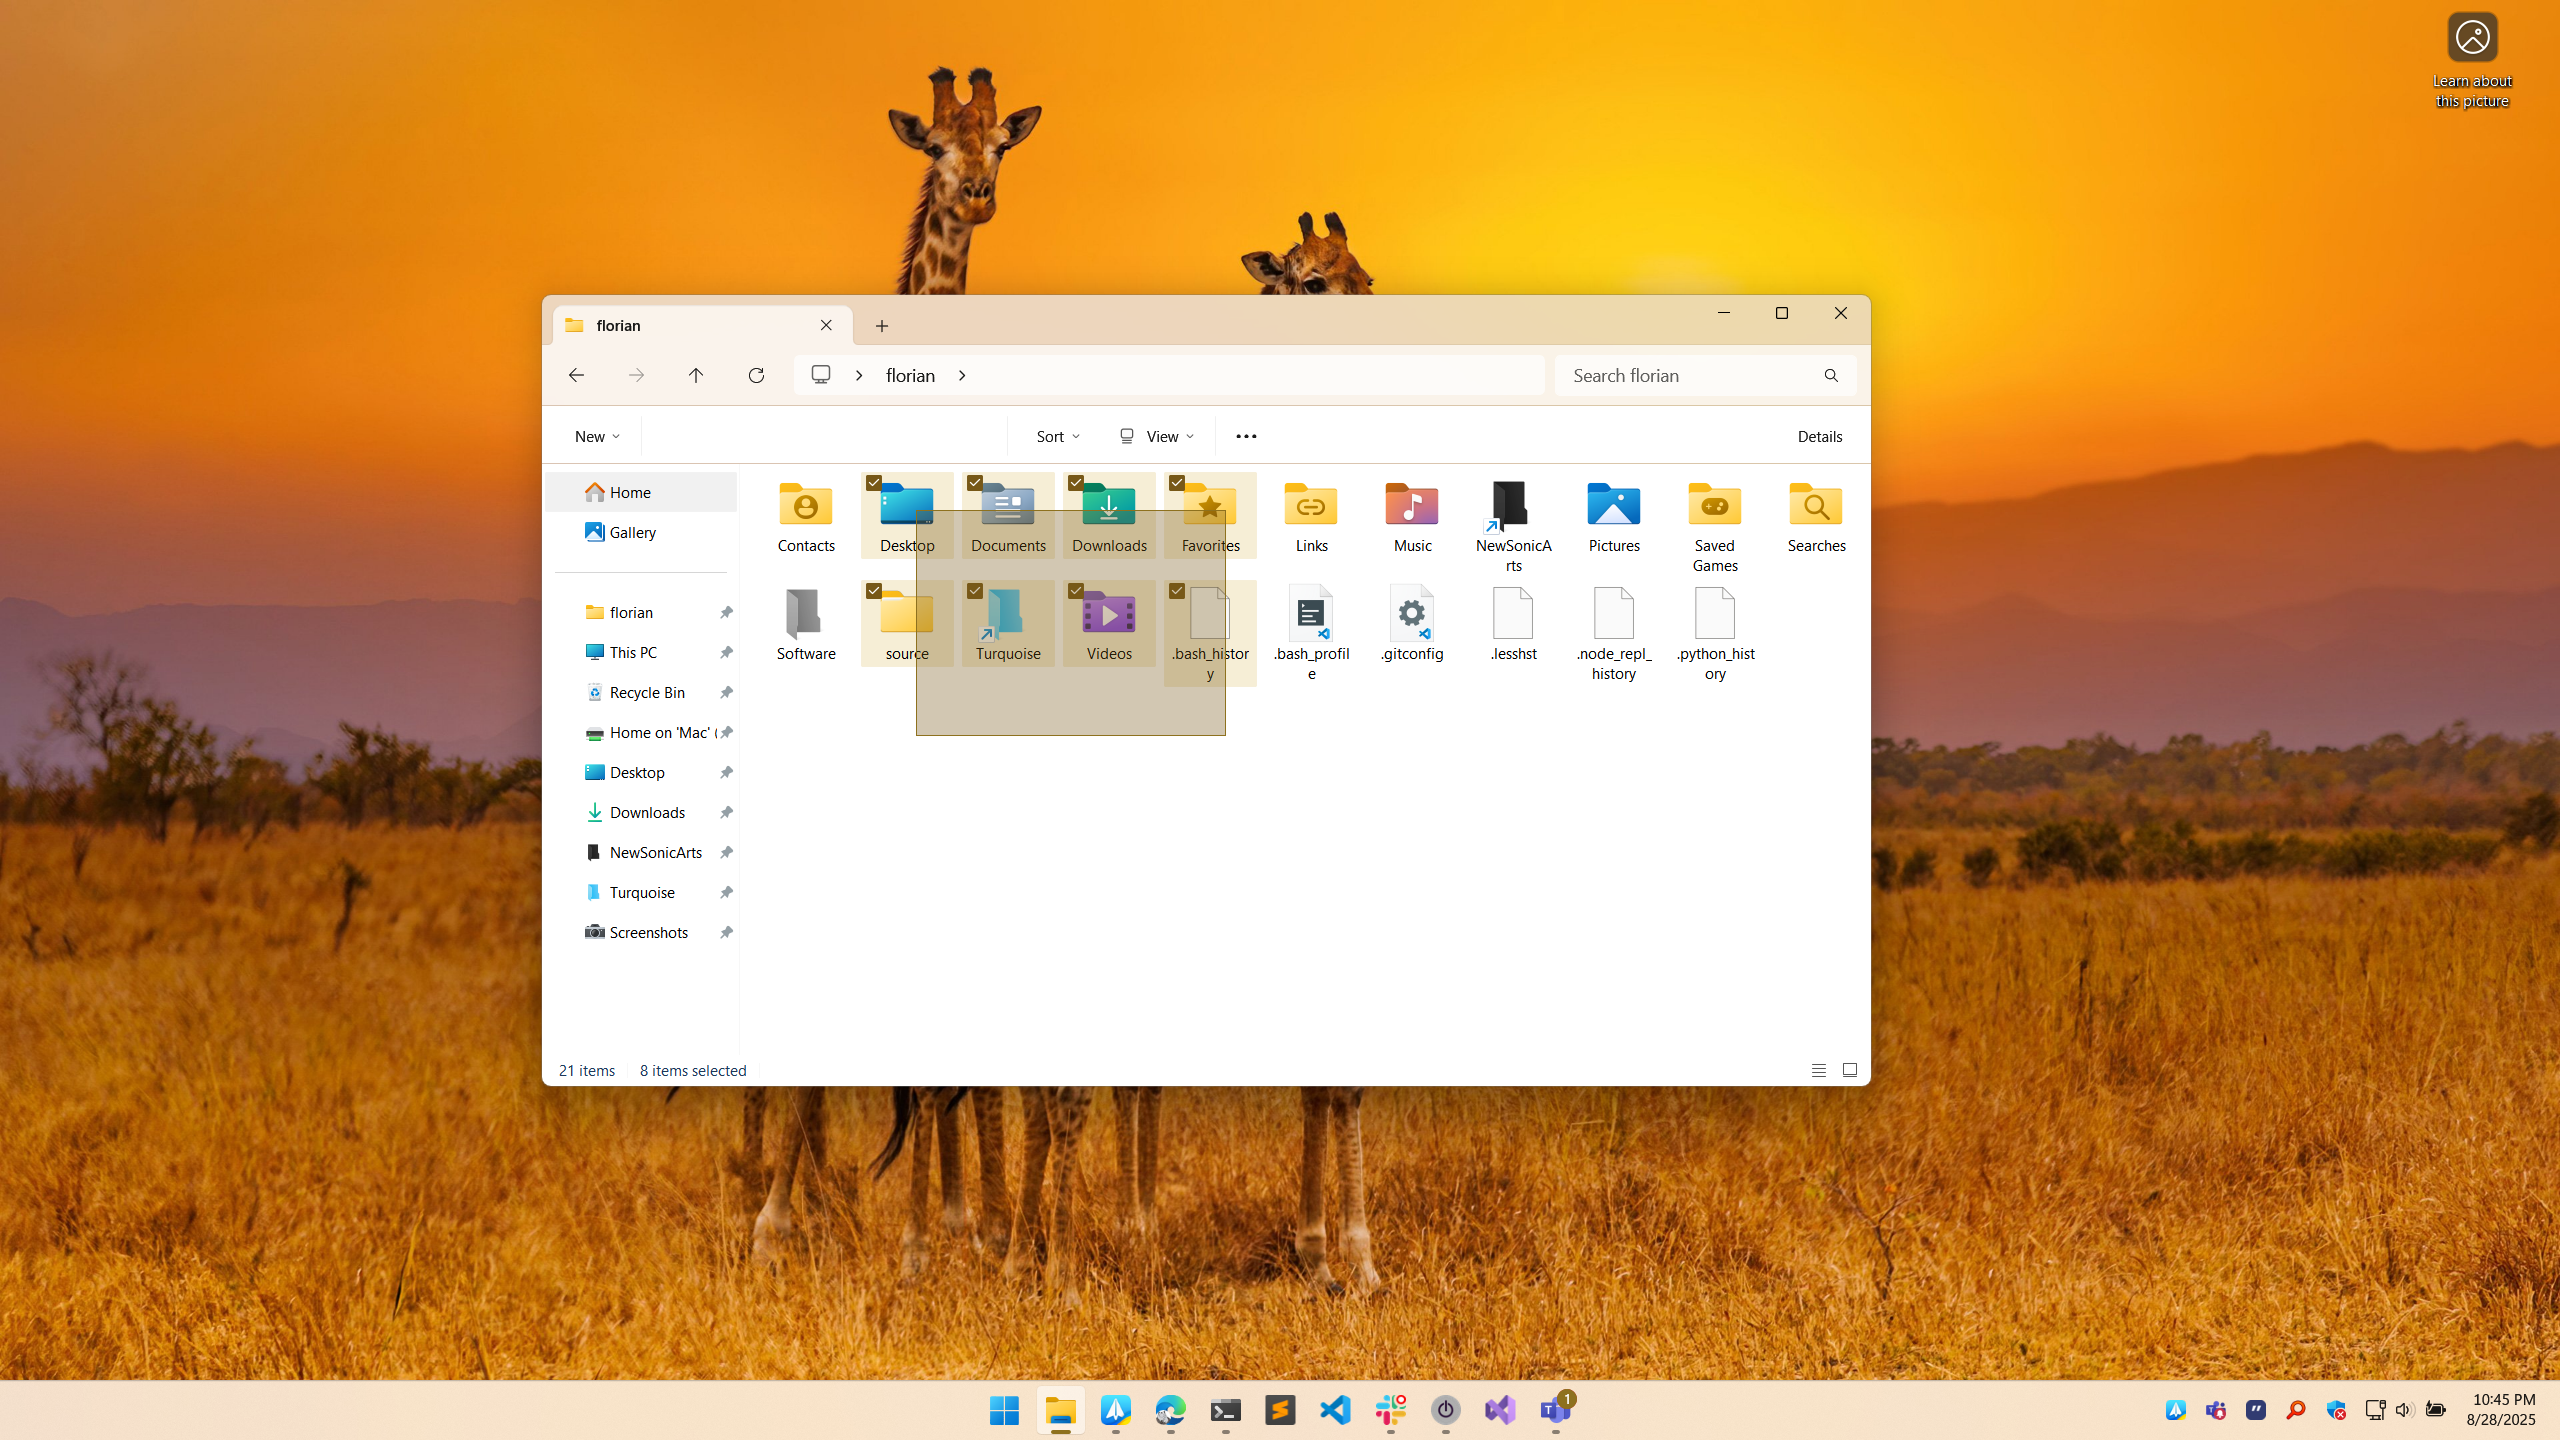2560x1440 pixels.
Task: Click the Refresh icon in the navigation bar
Action: (x=756, y=375)
